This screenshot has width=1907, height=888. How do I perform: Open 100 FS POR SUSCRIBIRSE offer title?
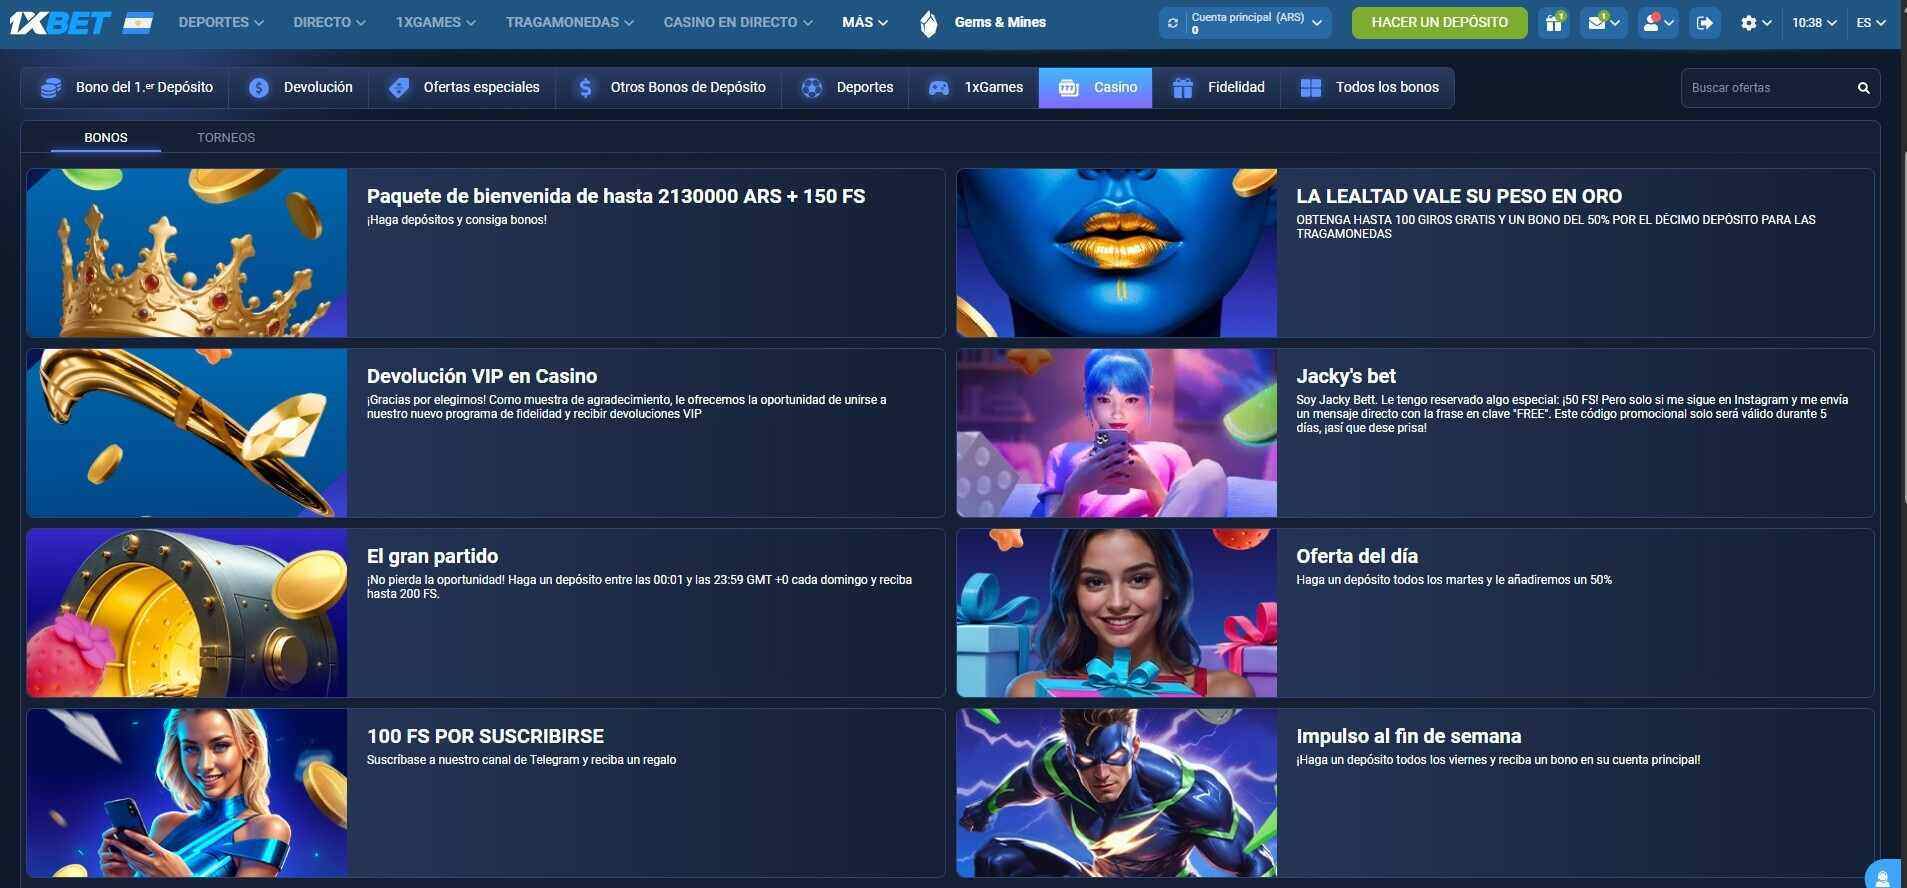coord(485,737)
